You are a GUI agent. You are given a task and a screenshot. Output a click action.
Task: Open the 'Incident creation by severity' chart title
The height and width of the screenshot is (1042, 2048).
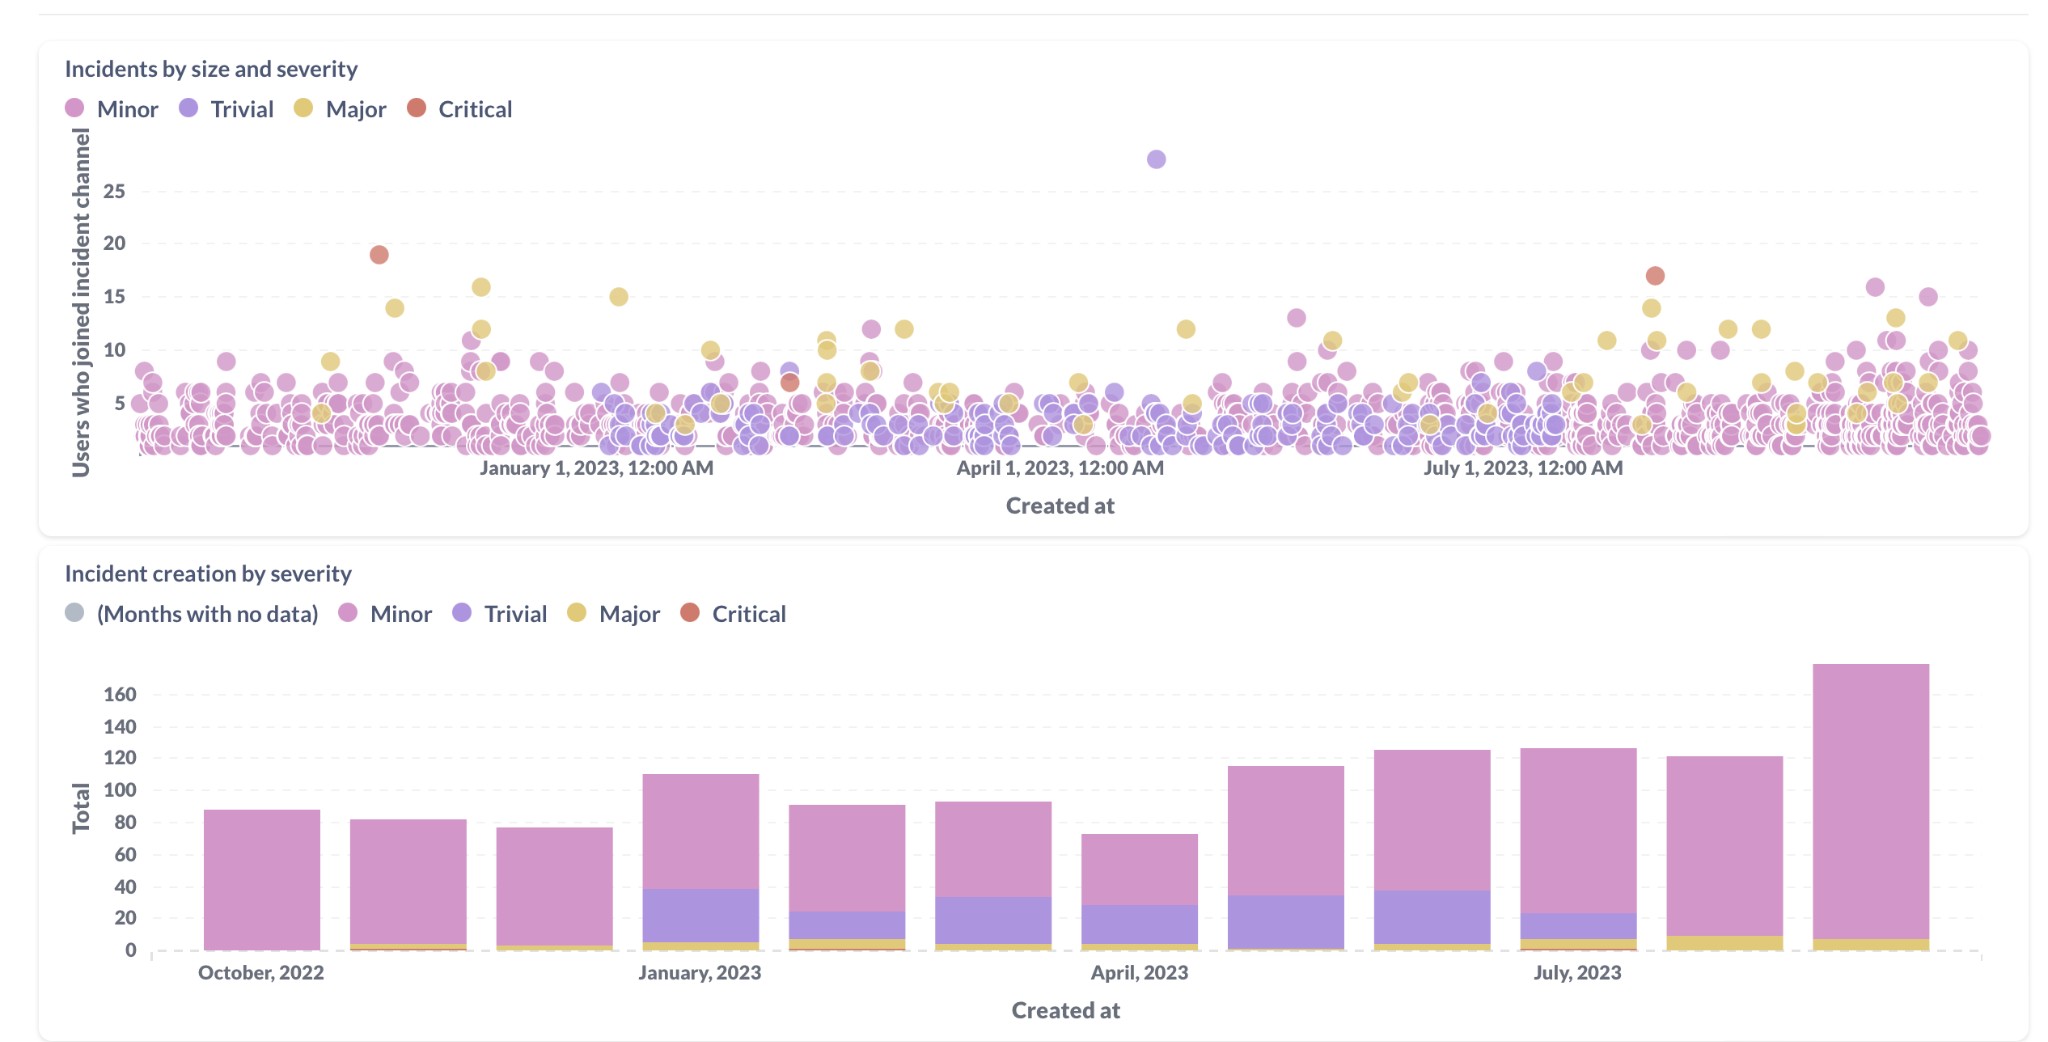pos(208,574)
